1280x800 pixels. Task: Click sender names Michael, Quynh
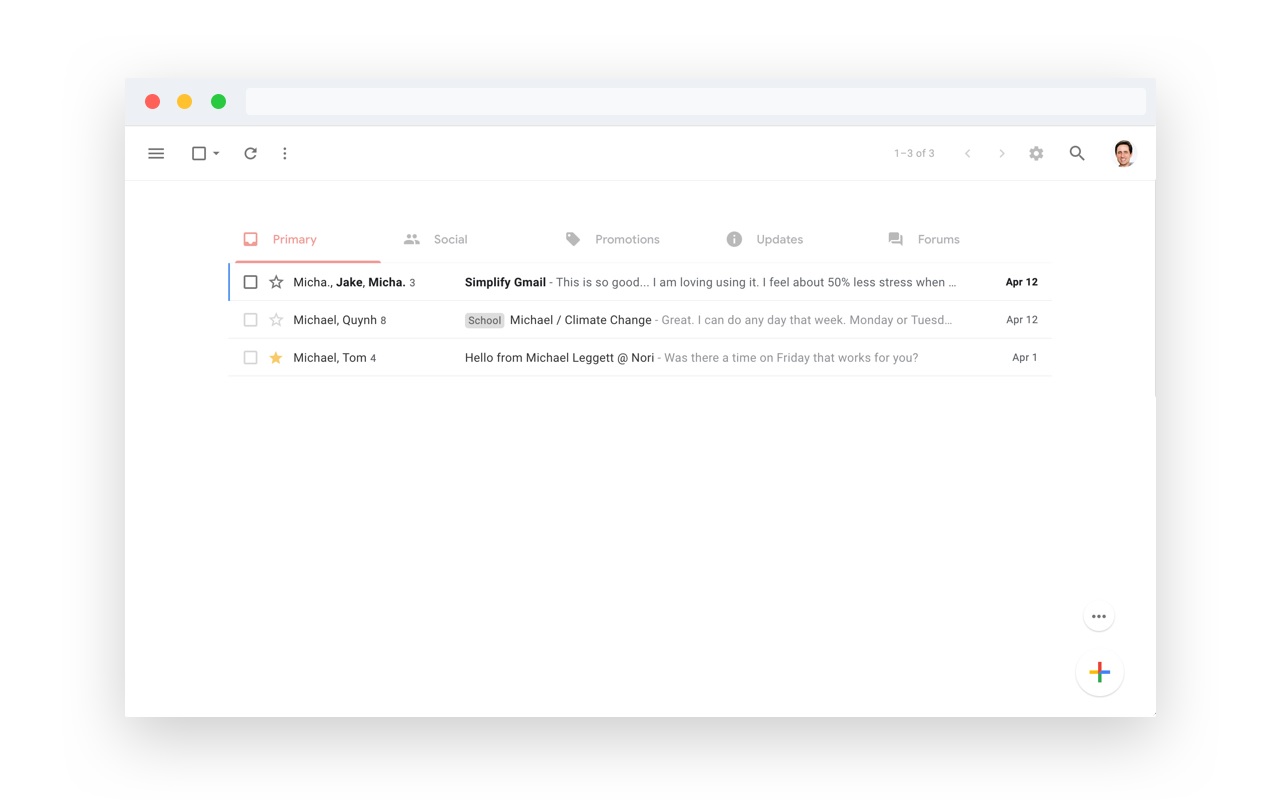335,320
